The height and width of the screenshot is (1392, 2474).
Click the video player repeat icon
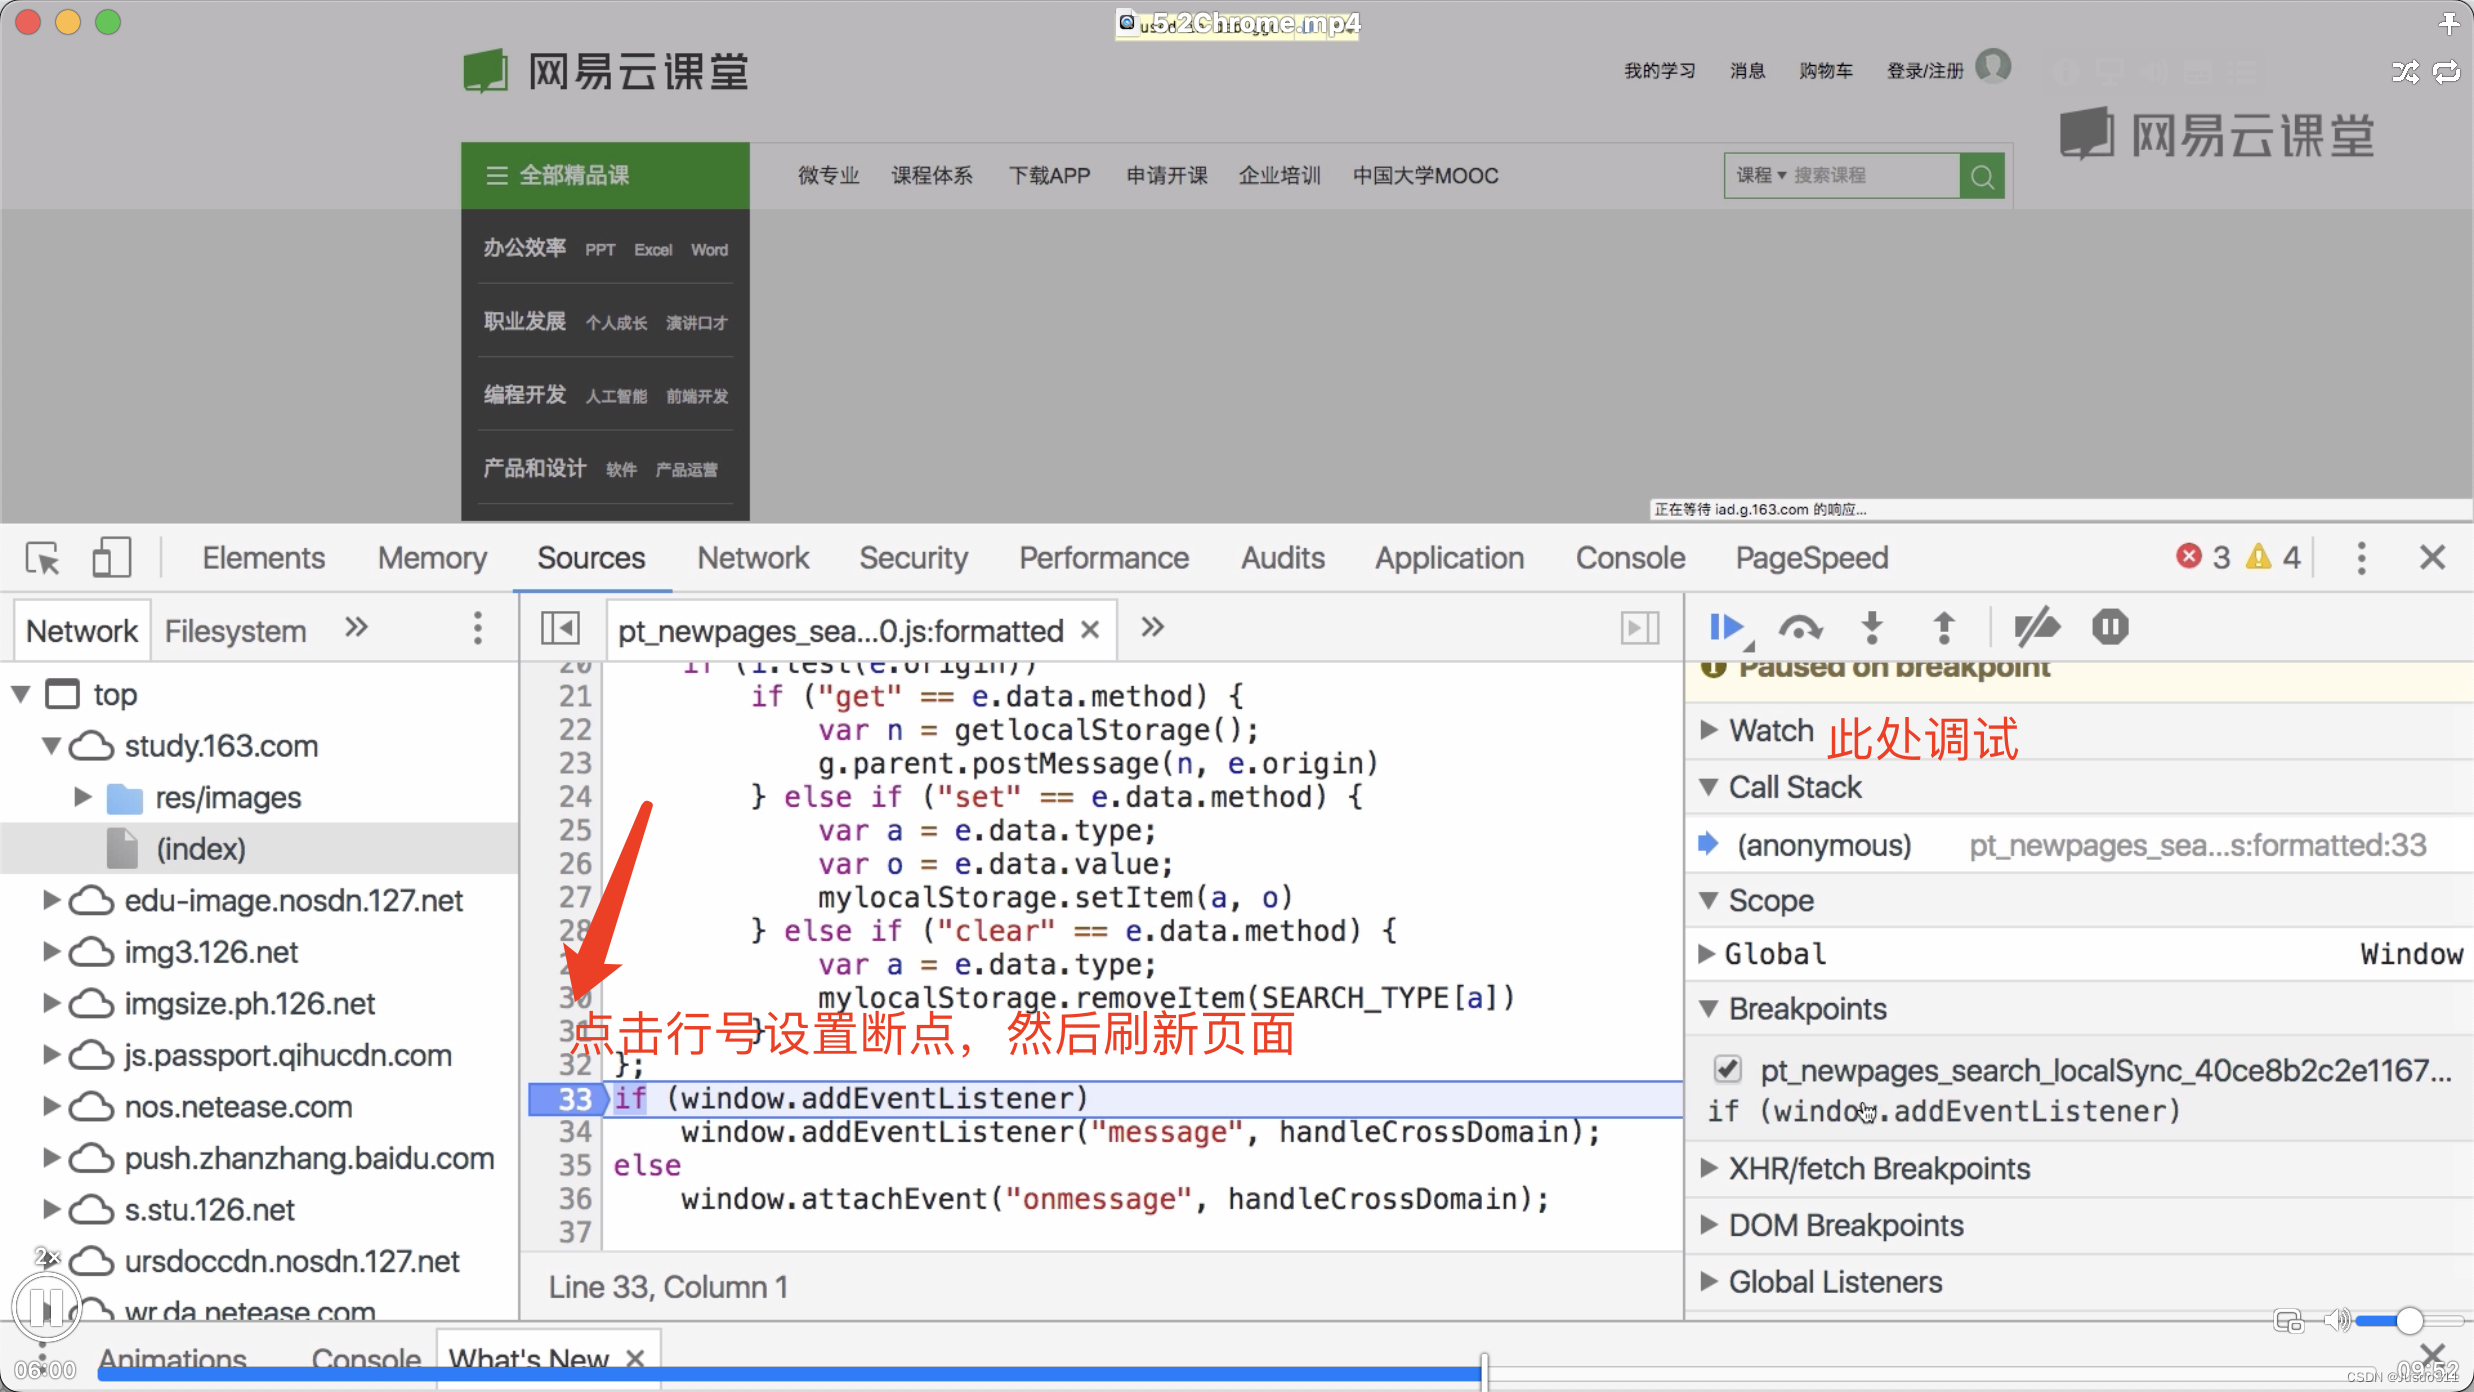[x=2447, y=72]
